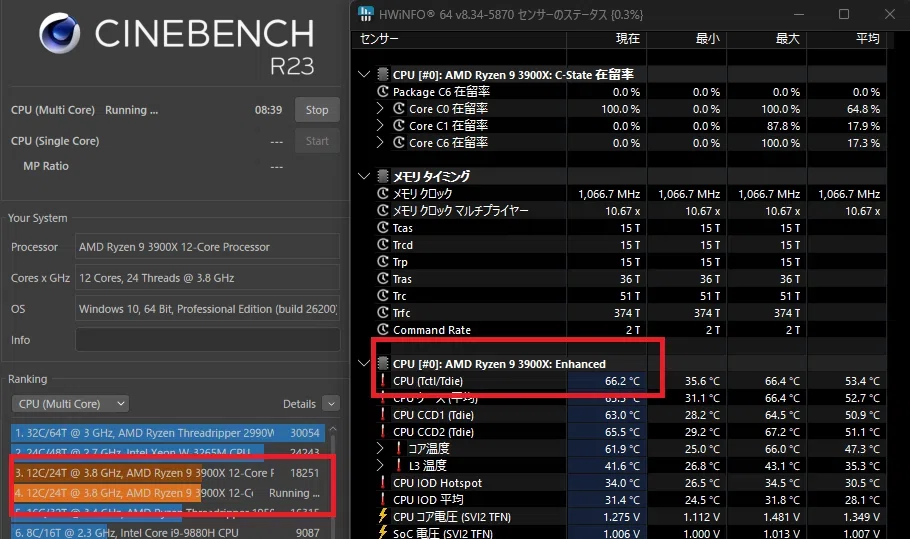Click thermometer icon beside CPU IOD 平均
The width and height of the screenshot is (910, 539).
click(x=382, y=500)
